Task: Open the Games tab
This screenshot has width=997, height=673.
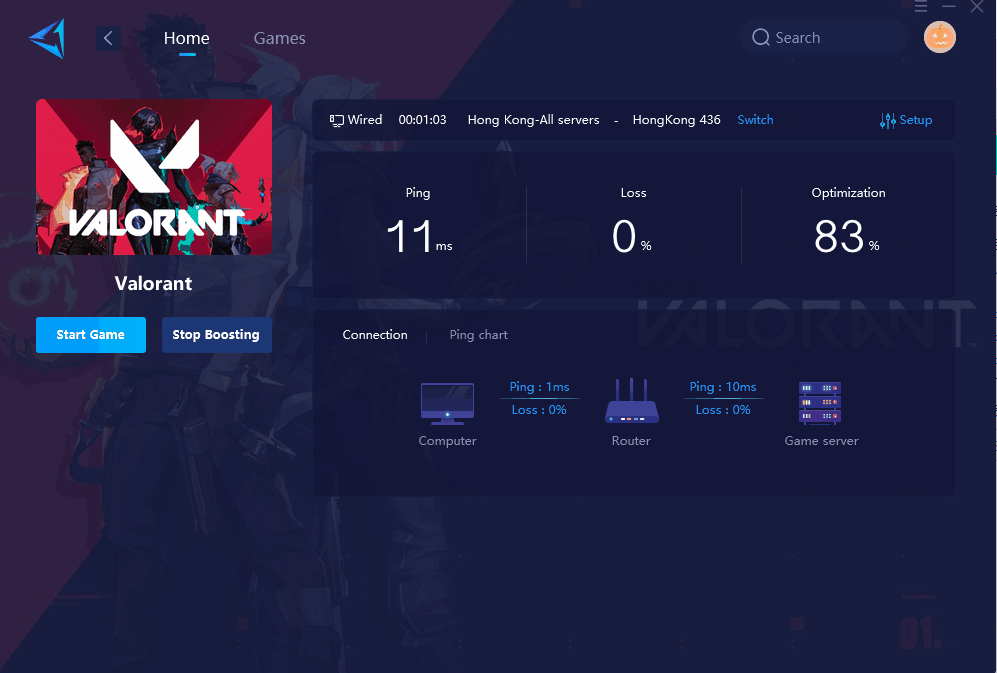Action: [x=279, y=38]
